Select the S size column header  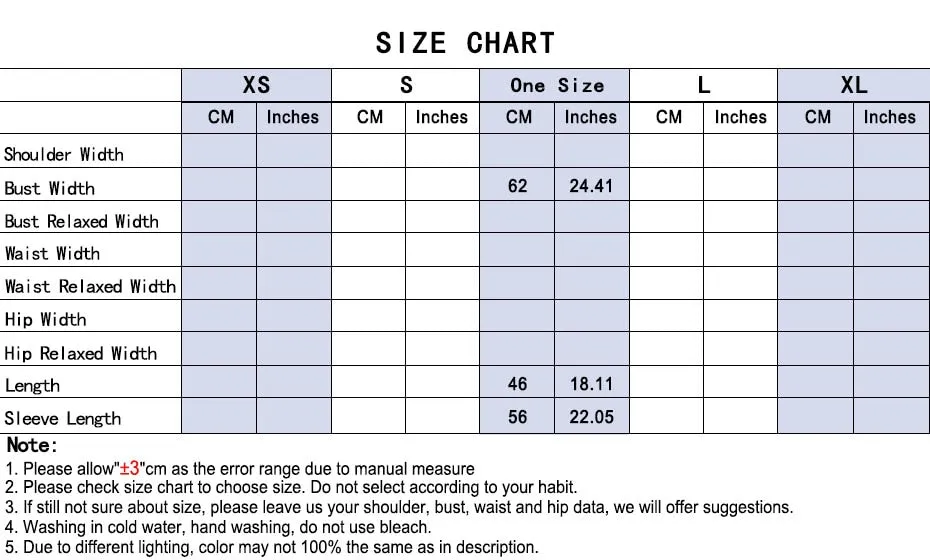pyautogui.click(x=406, y=85)
